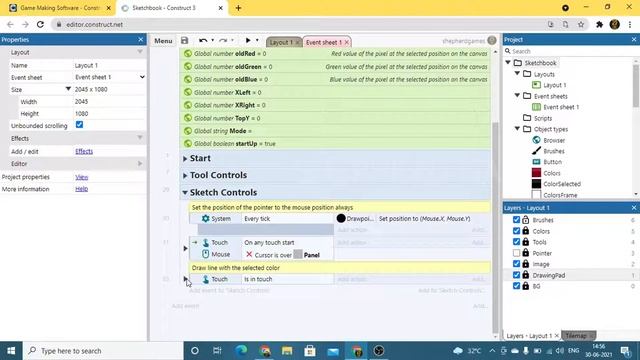Toggle visibility of Tools layer
This screenshot has width=640, height=360.
coord(516,242)
